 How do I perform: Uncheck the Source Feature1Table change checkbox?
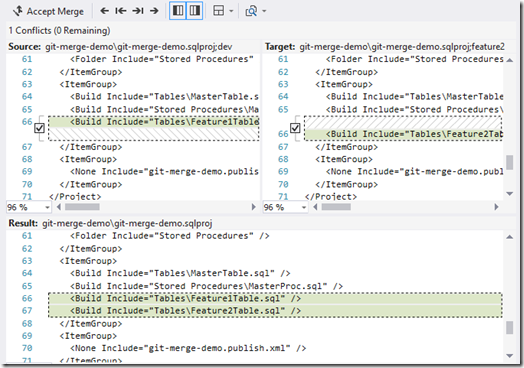[x=39, y=128]
